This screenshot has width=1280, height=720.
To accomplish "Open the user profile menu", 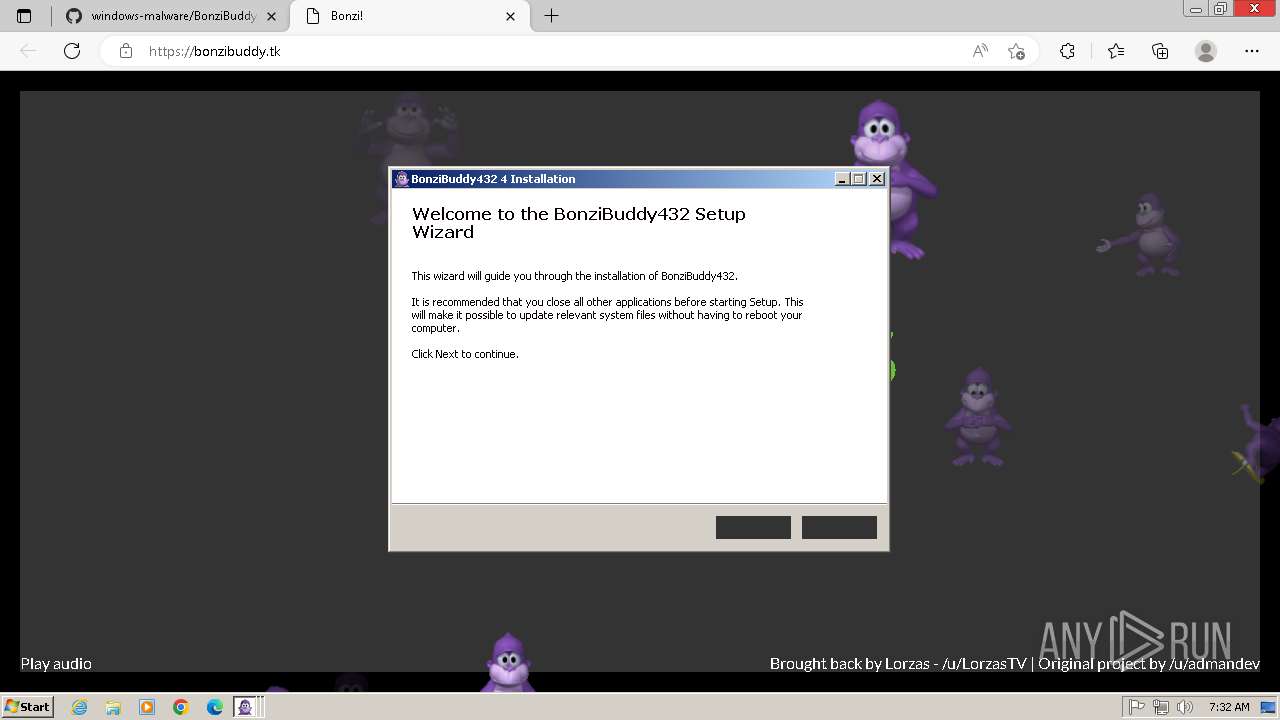I will pos(1206,51).
